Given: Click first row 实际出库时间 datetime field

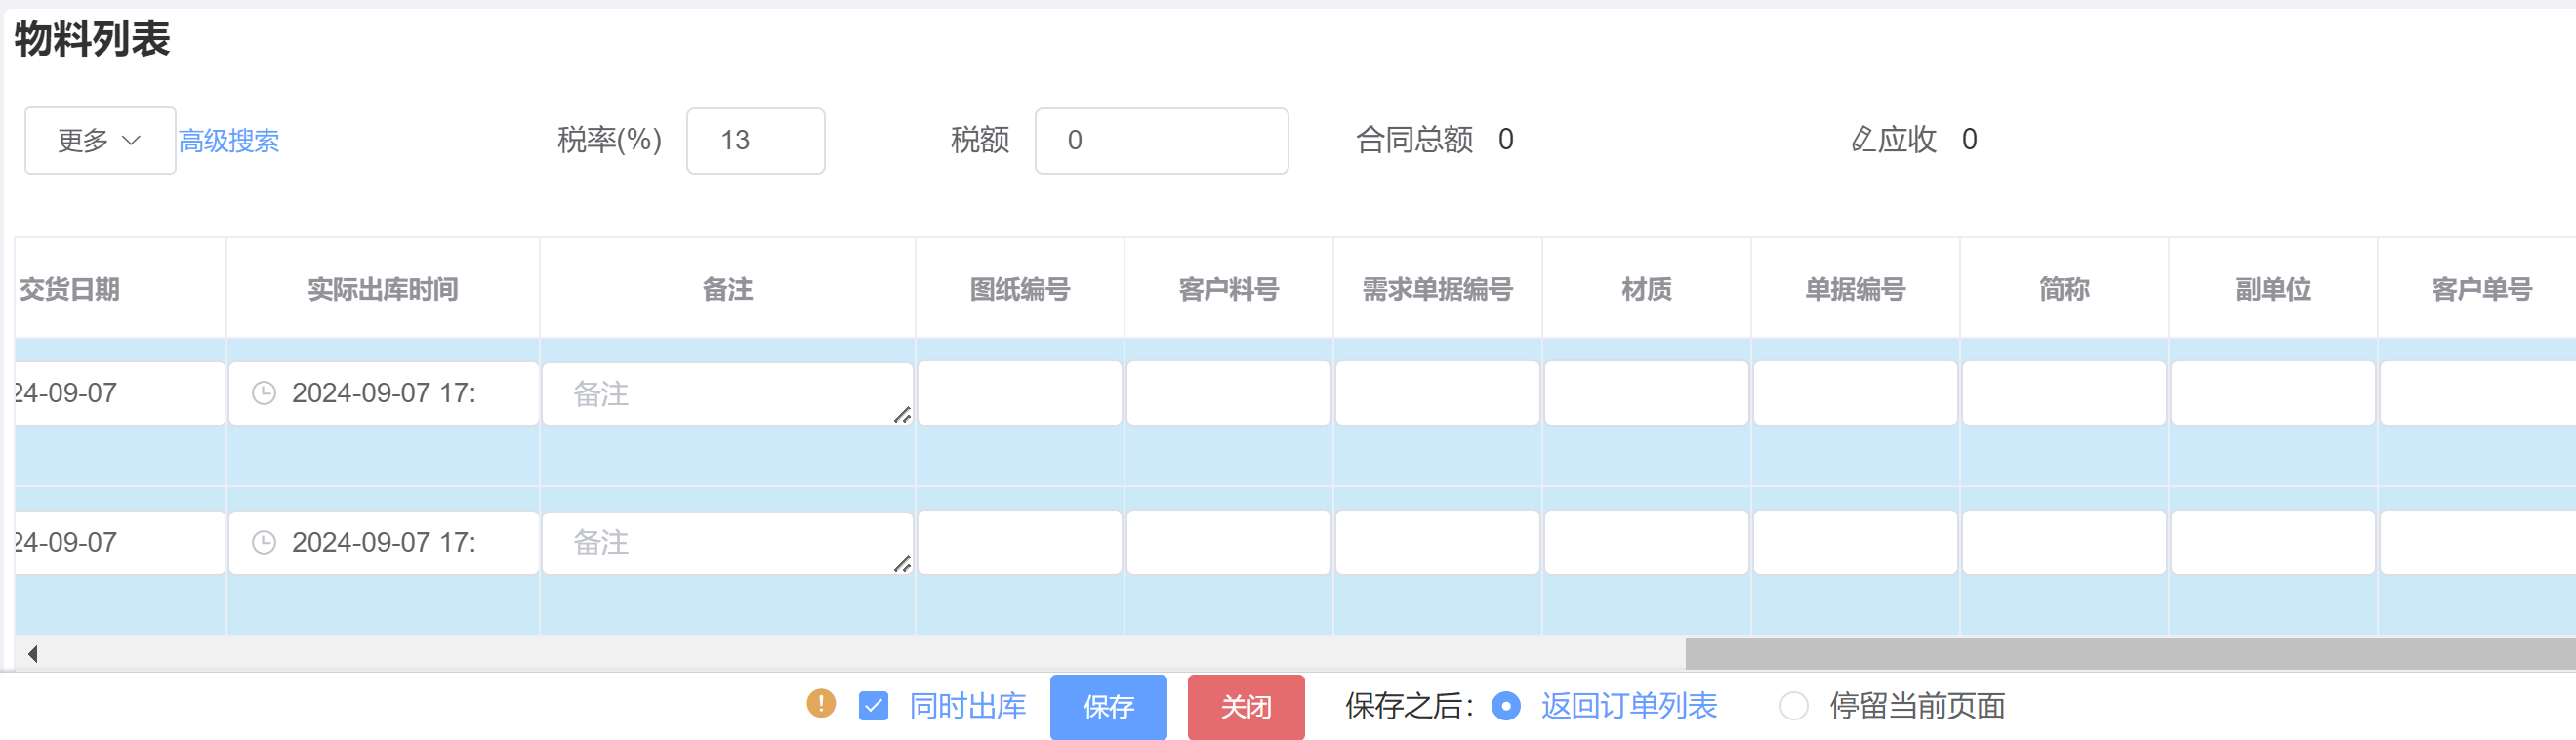Looking at the screenshot, I should click(384, 393).
